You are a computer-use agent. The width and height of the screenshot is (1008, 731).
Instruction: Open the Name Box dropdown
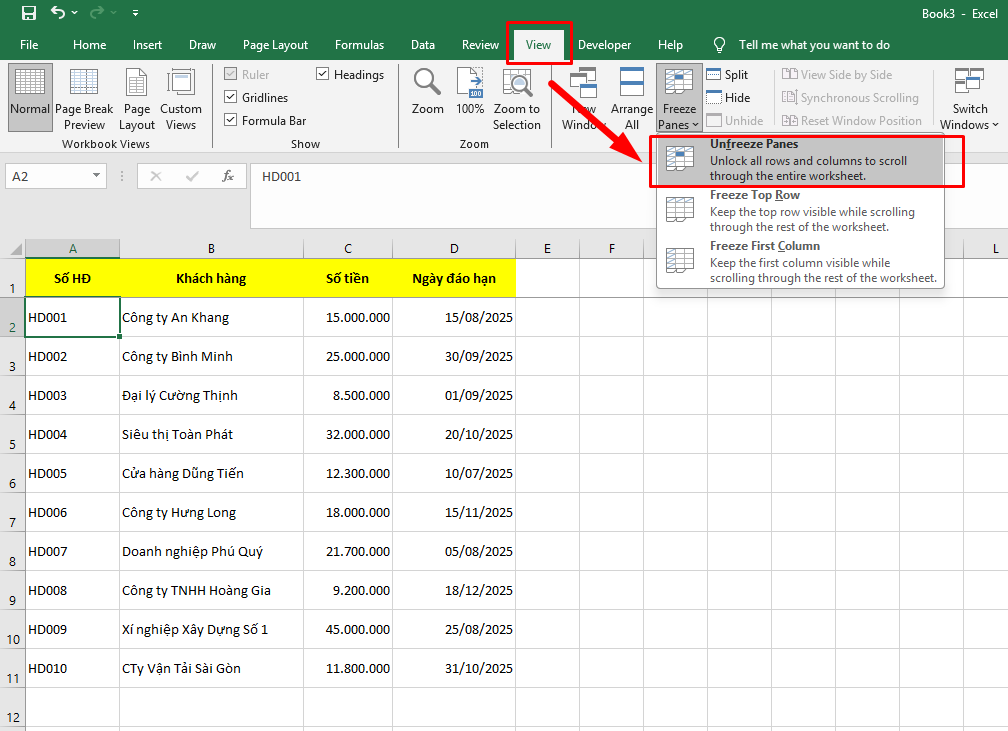pyautogui.click(x=98, y=175)
